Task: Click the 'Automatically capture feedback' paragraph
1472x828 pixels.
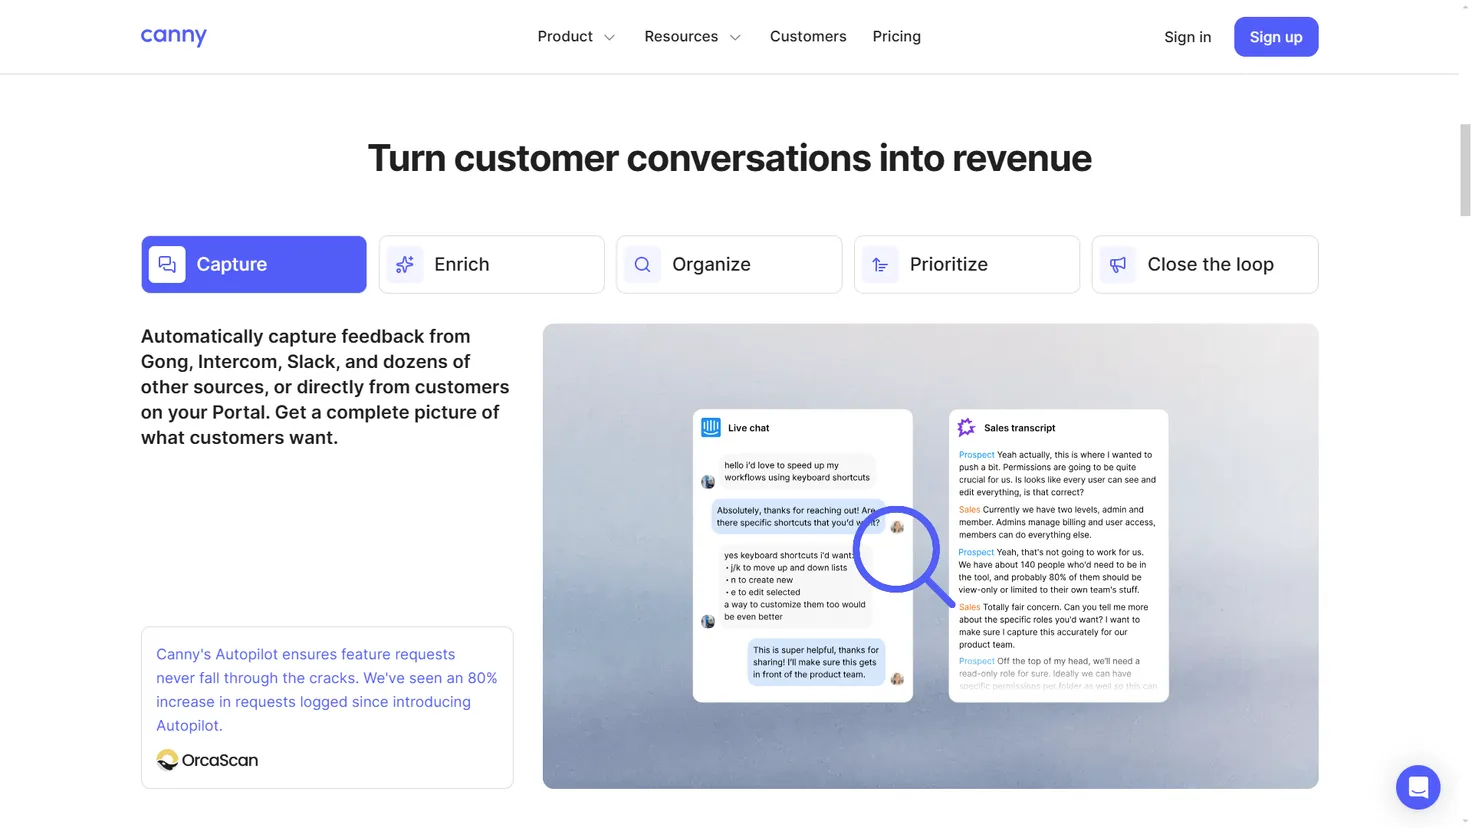Action: [x=325, y=387]
